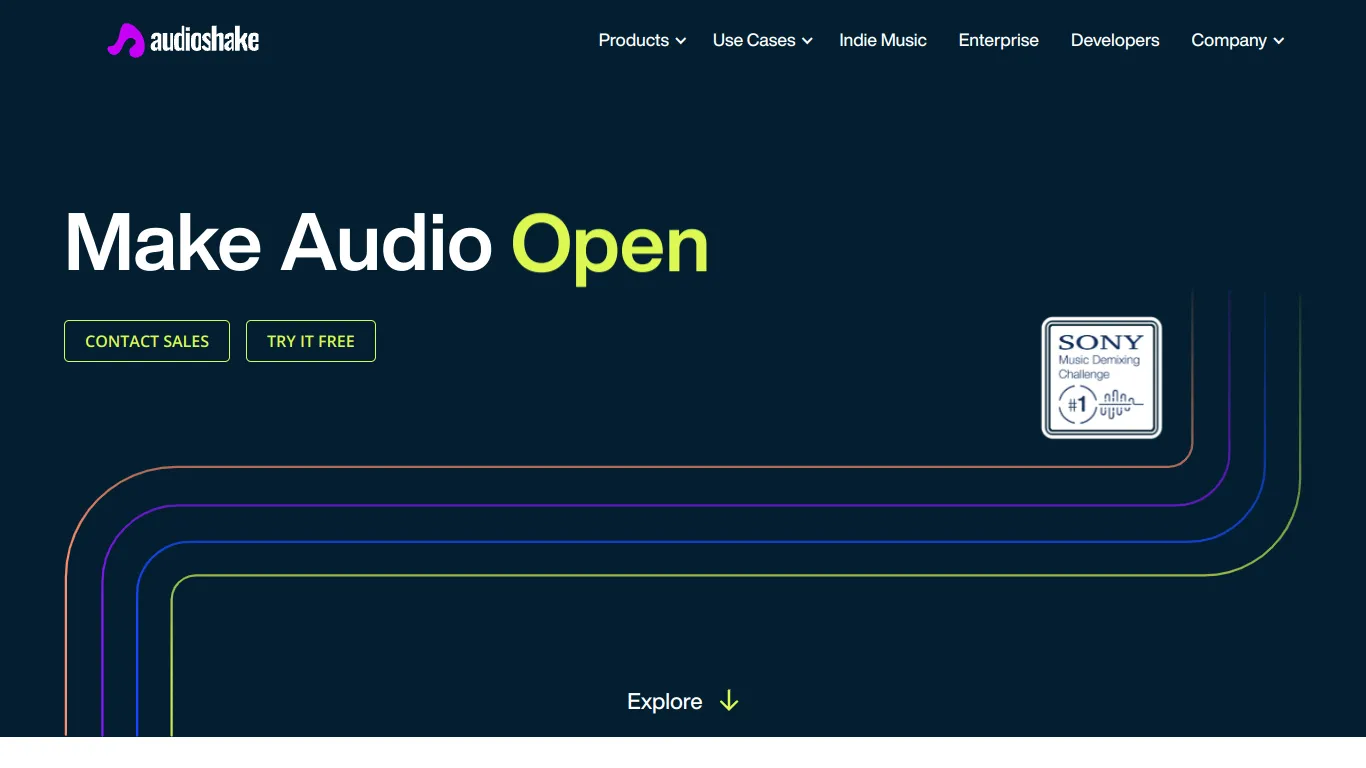Visit the Developers page
The image size is (1366, 768).
(1115, 40)
